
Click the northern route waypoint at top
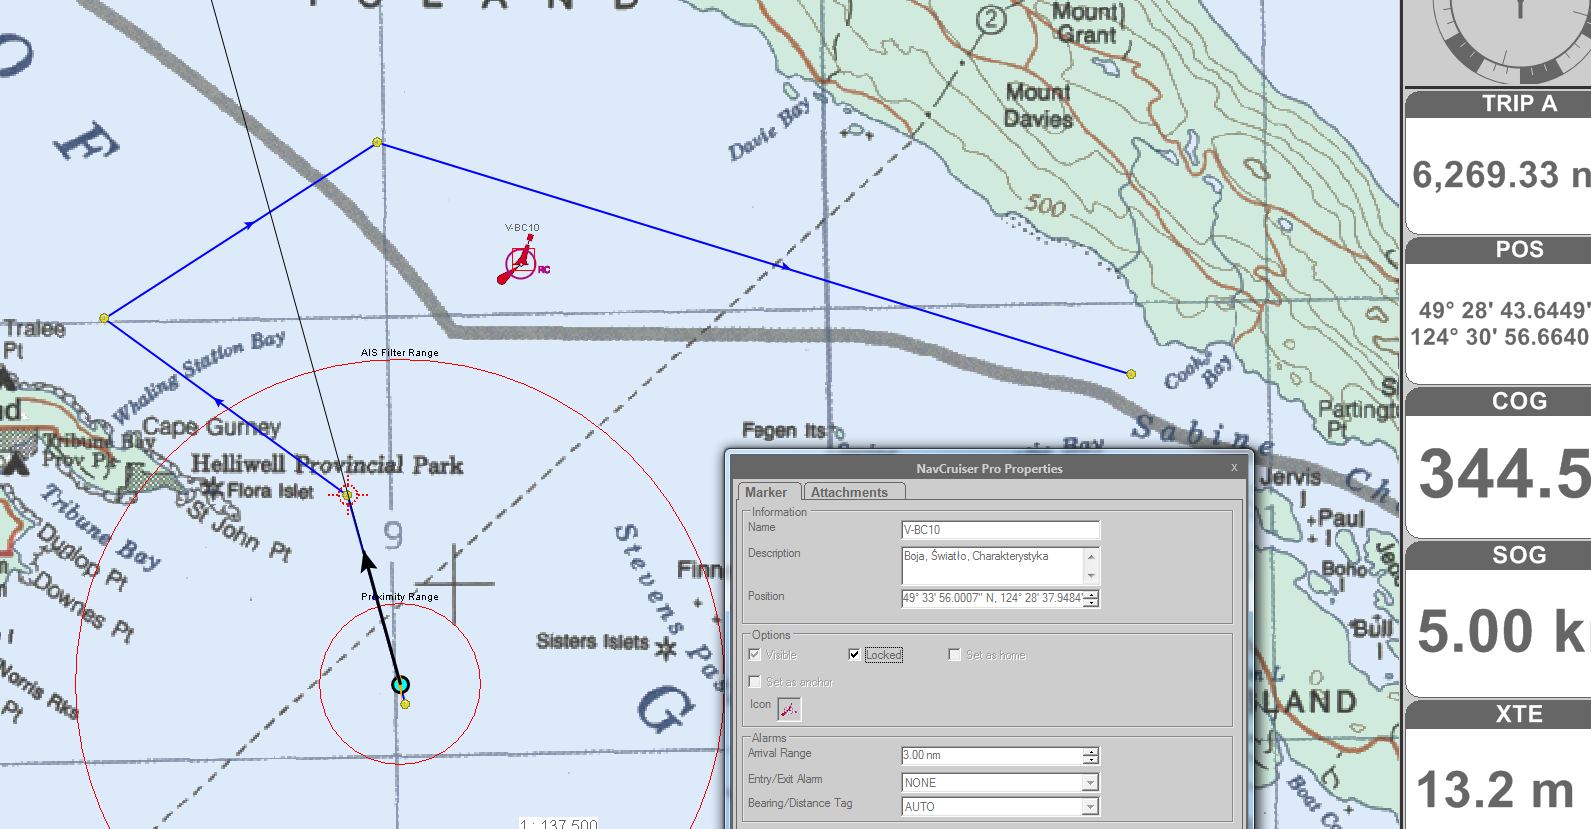click(x=377, y=142)
